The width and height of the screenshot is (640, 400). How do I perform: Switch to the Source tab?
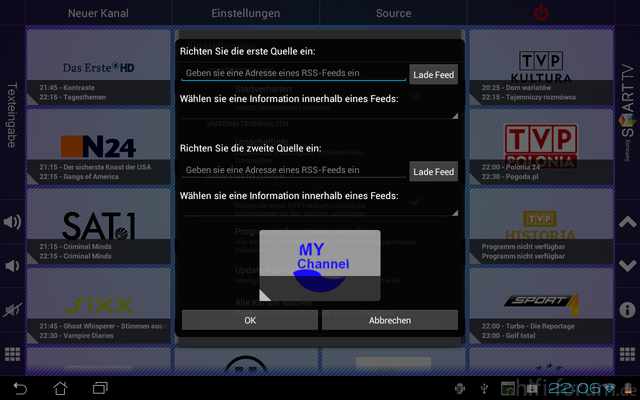tap(393, 13)
